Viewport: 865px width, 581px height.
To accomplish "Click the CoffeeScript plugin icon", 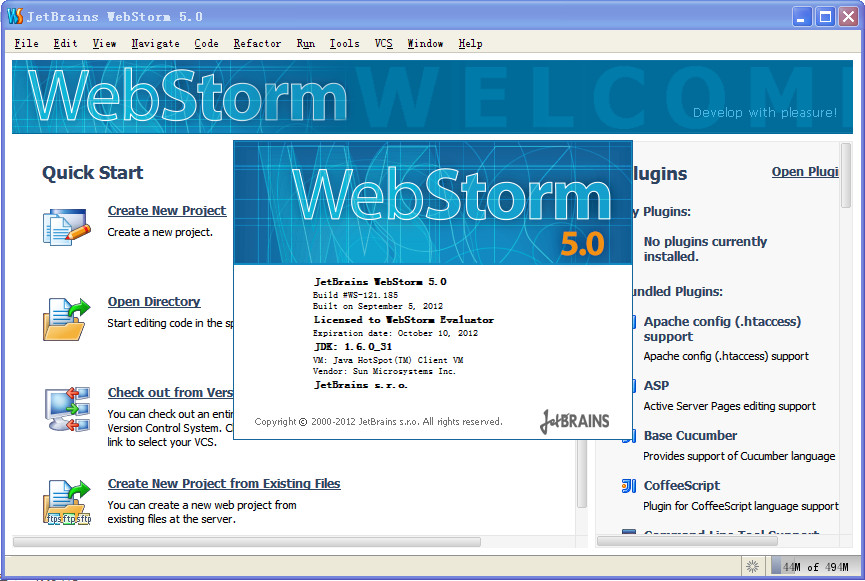I will (628, 486).
